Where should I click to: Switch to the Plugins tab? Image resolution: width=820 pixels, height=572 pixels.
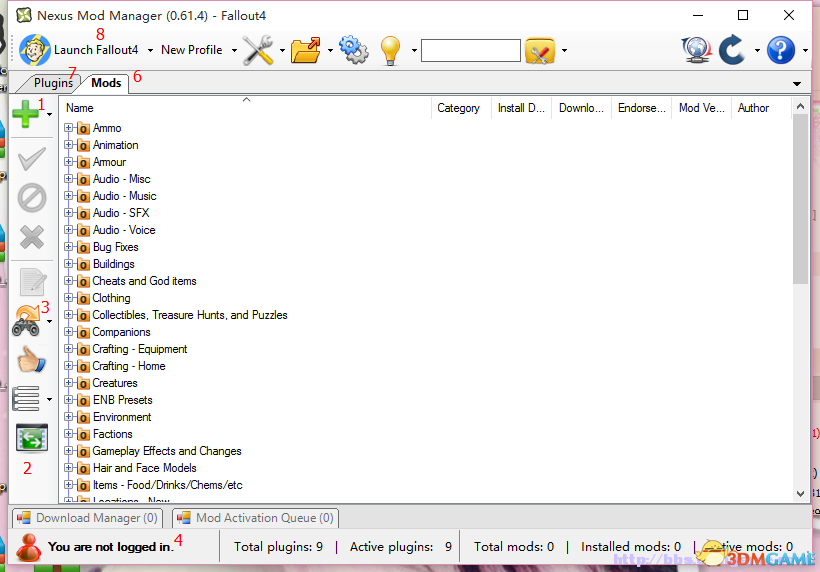pyautogui.click(x=52, y=83)
